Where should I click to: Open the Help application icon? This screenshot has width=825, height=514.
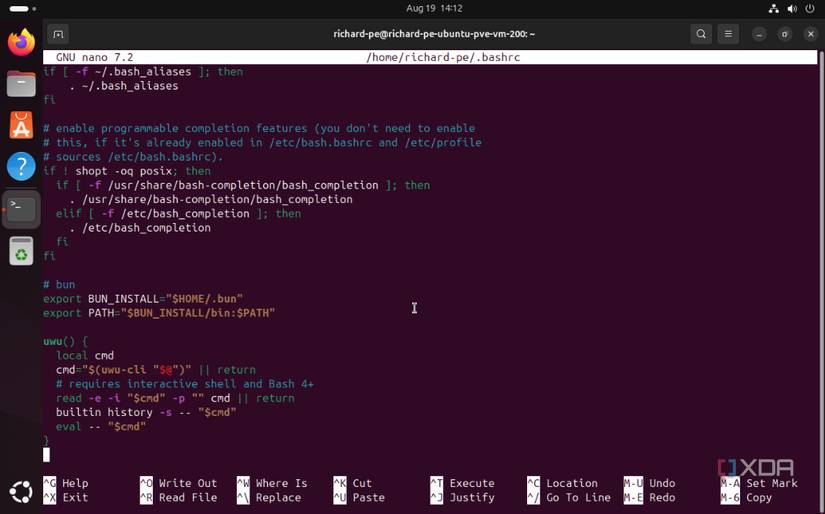(x=21, y=166)
